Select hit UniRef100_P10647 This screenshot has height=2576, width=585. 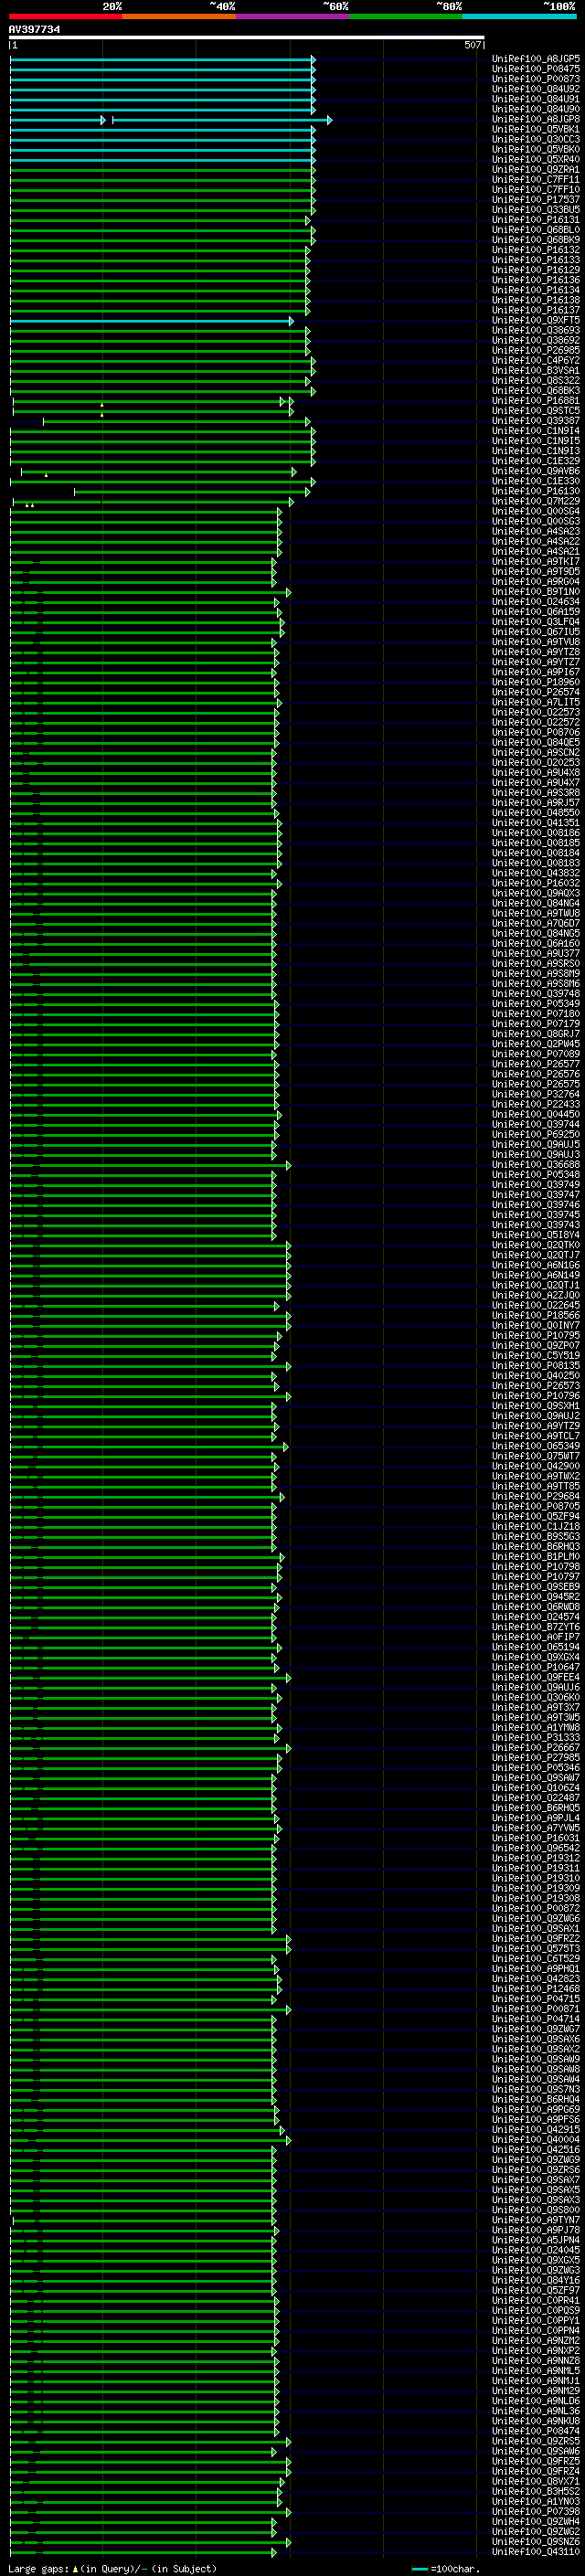coord(535,1667)
